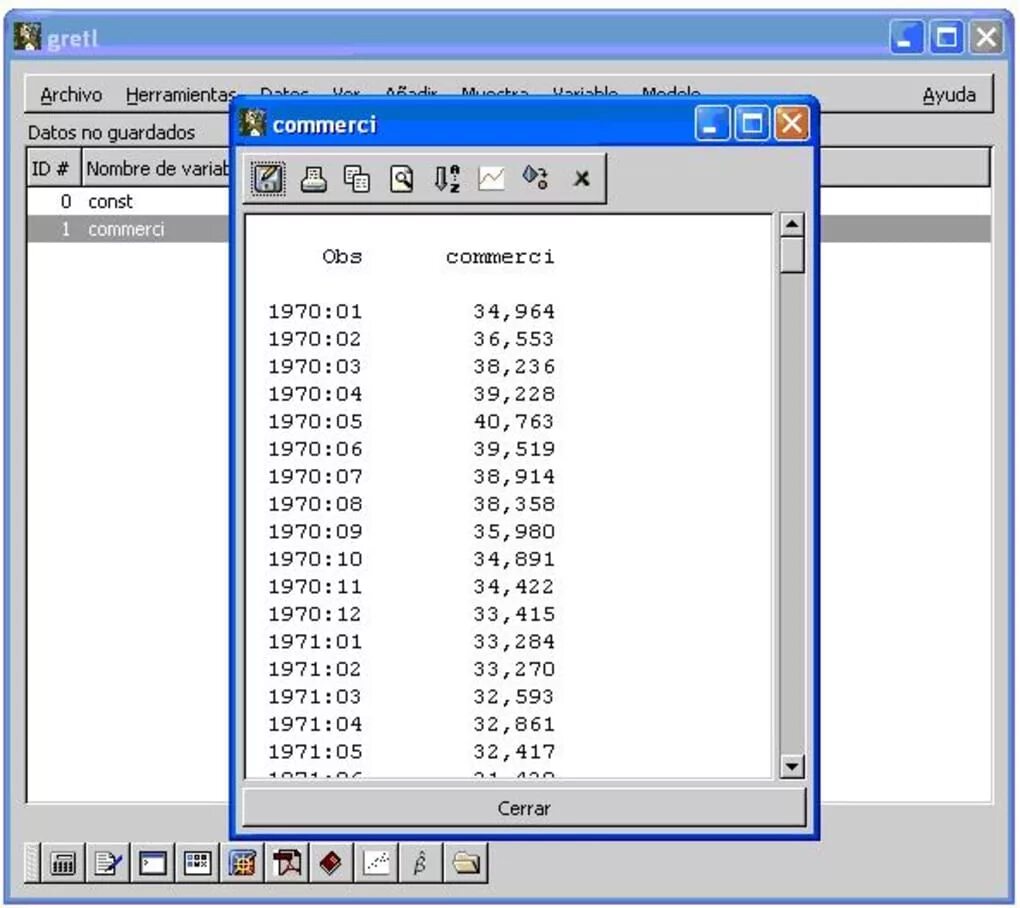The width and height of the screenshot is (1020, 908).
Task: Click the Copy icon in commerci toolbar
Action: pyautogui.click(x=356, y=179)
